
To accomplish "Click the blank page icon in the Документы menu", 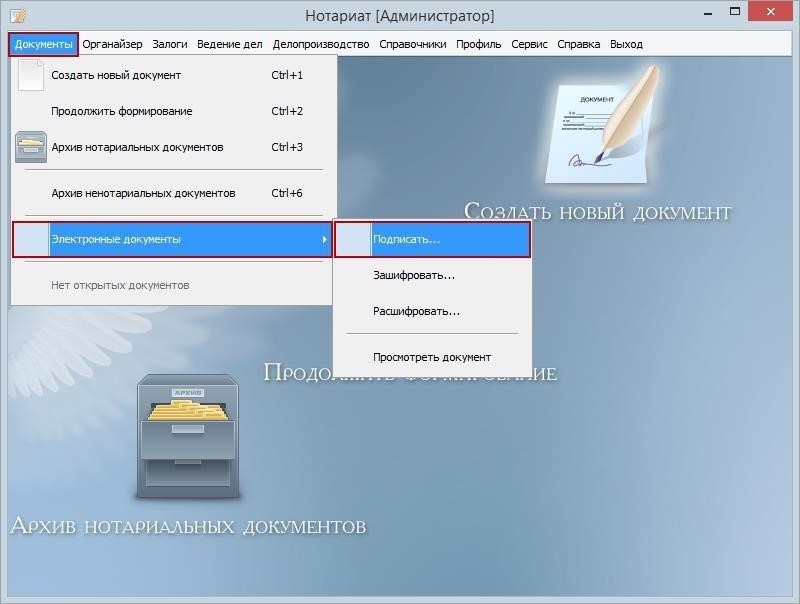I will pyautogui.click(x=31, y=76).
